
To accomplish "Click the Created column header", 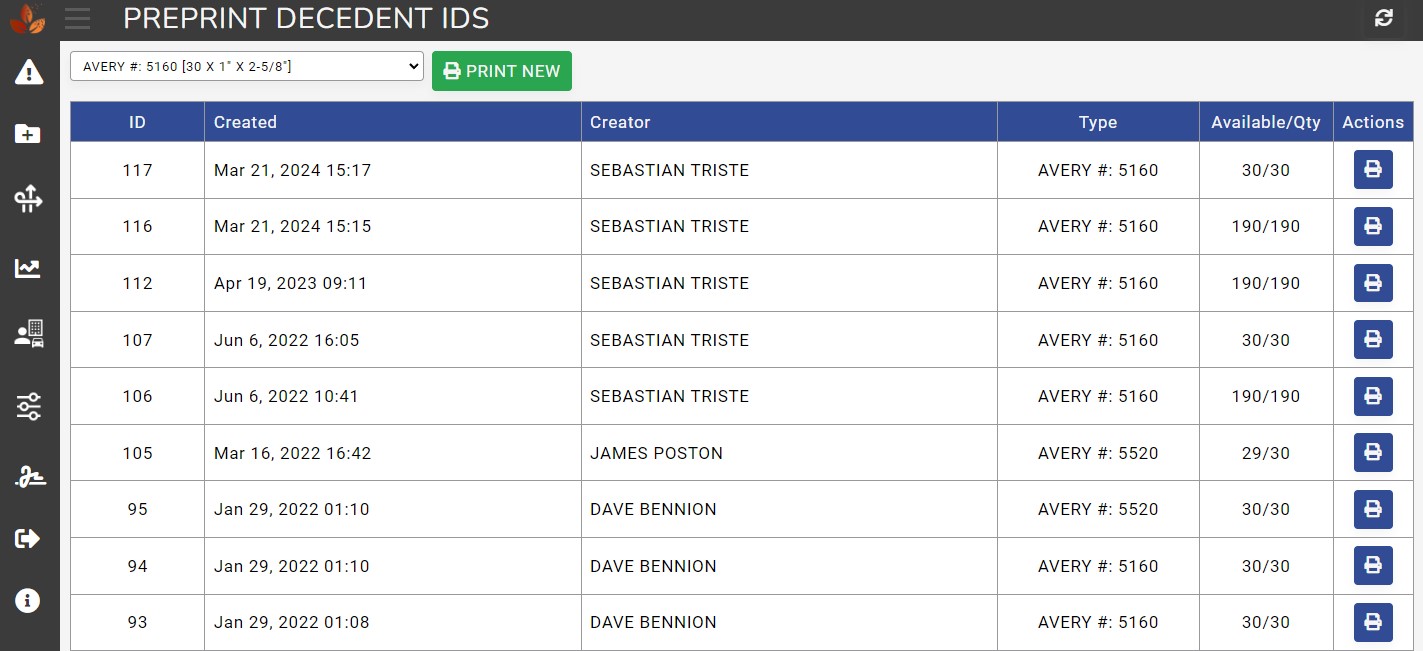I will [x=245, y=122].
